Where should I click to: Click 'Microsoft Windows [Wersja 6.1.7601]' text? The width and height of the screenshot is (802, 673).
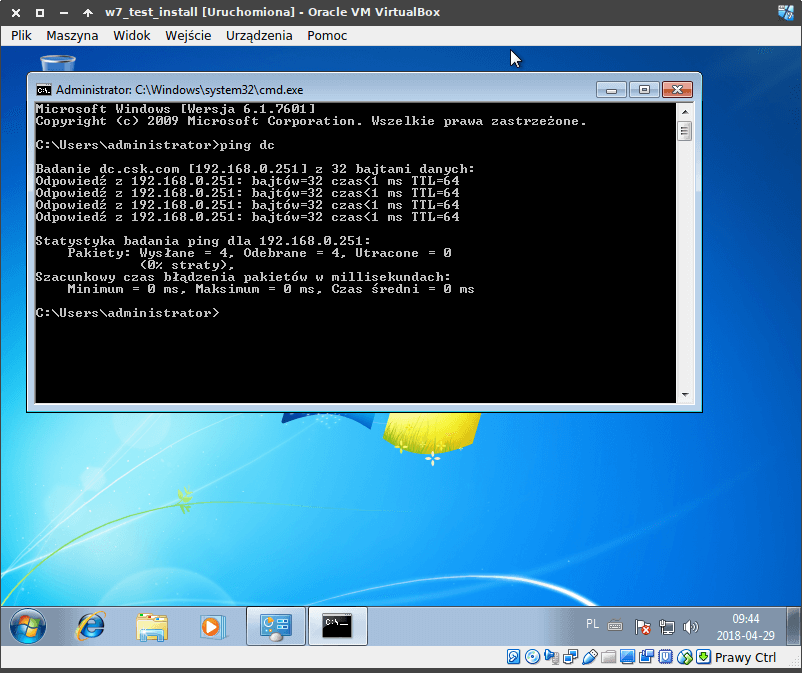pyautogui.click(x=175, y=109)
